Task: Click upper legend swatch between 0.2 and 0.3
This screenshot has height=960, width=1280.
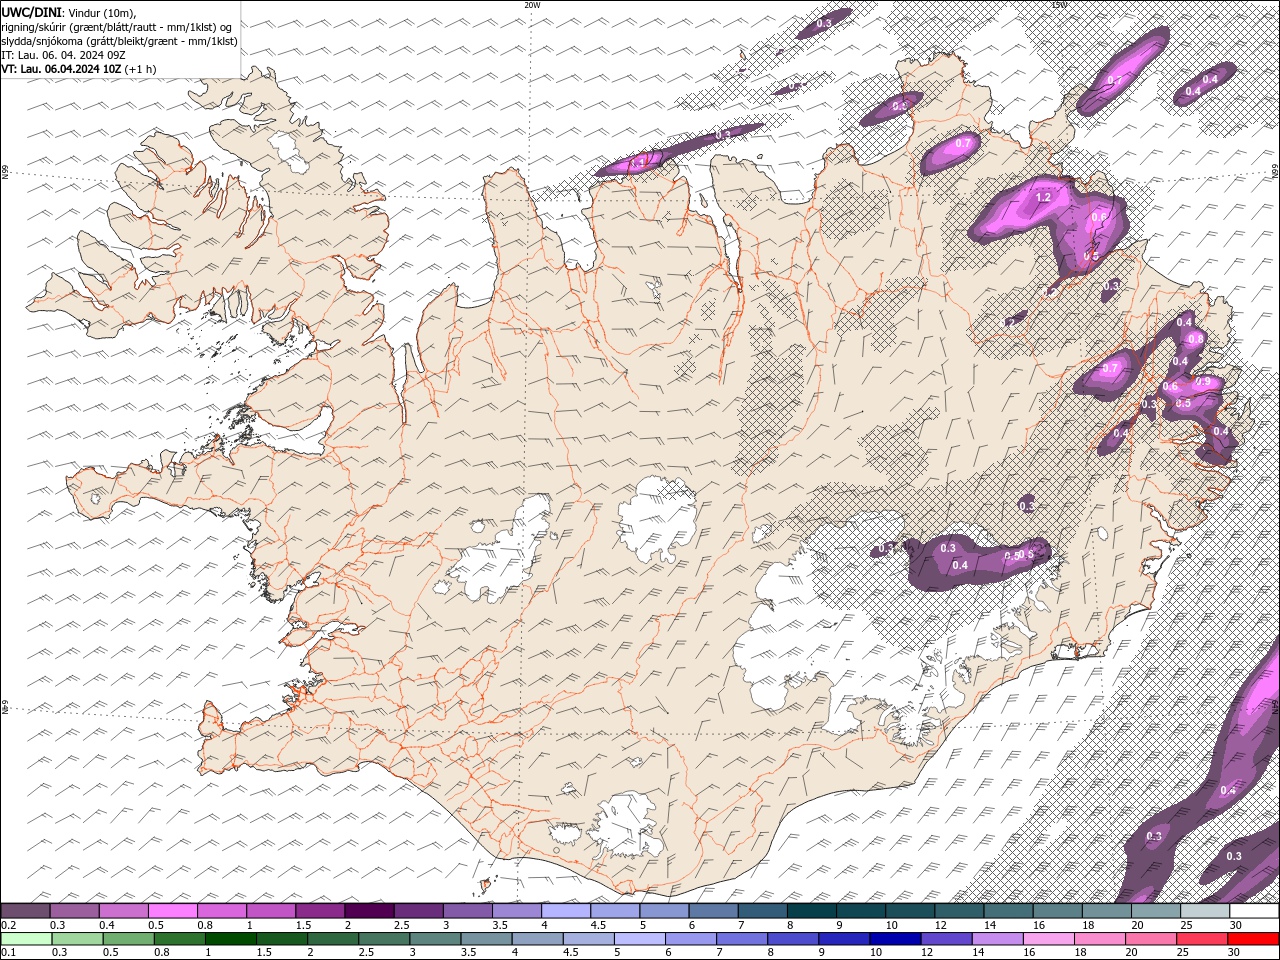Action: tap(25, 911)
